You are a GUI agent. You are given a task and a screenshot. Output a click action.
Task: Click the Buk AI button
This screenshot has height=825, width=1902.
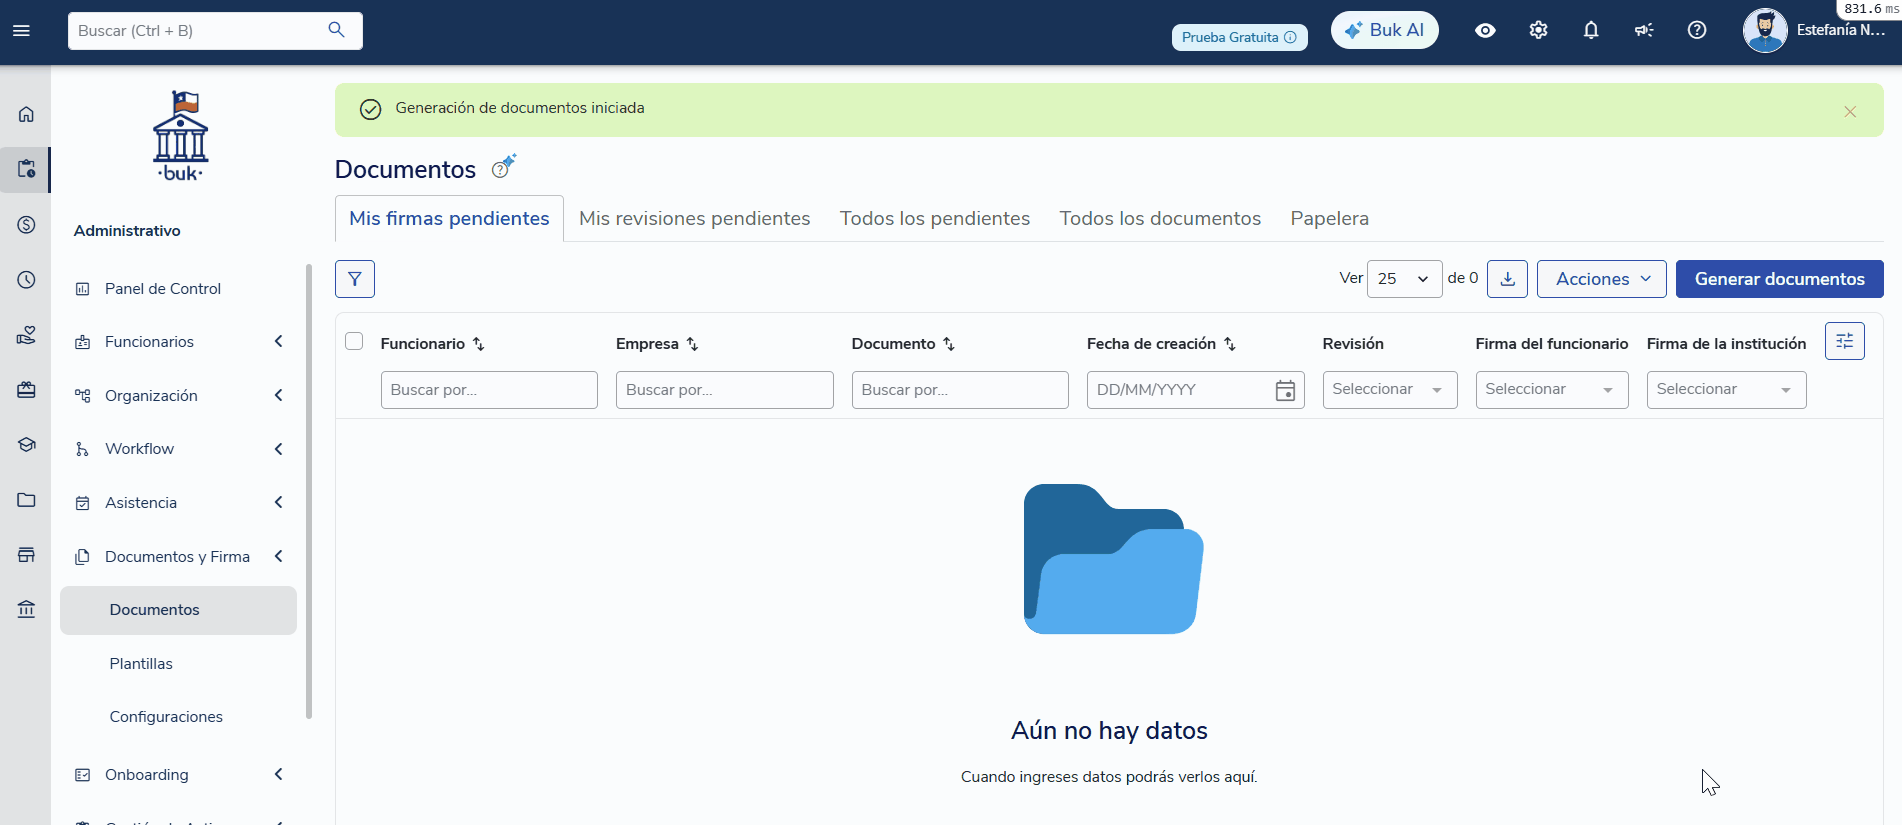[x=1384, y=30]
